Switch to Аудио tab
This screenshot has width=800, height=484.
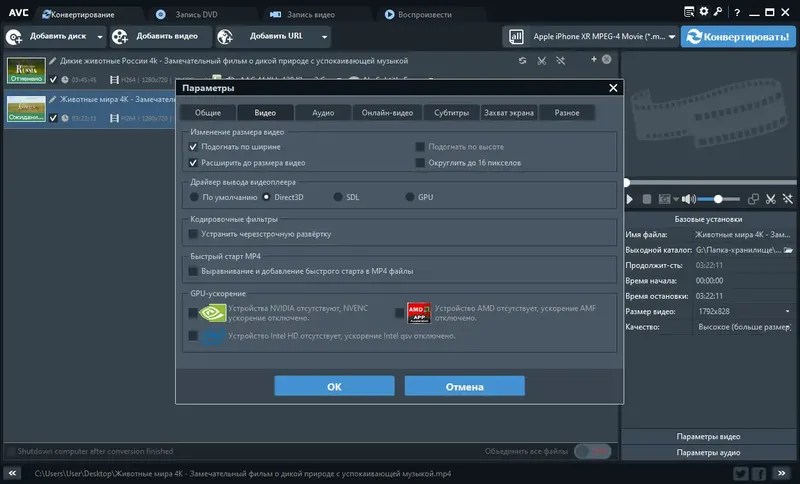[323, 113]
